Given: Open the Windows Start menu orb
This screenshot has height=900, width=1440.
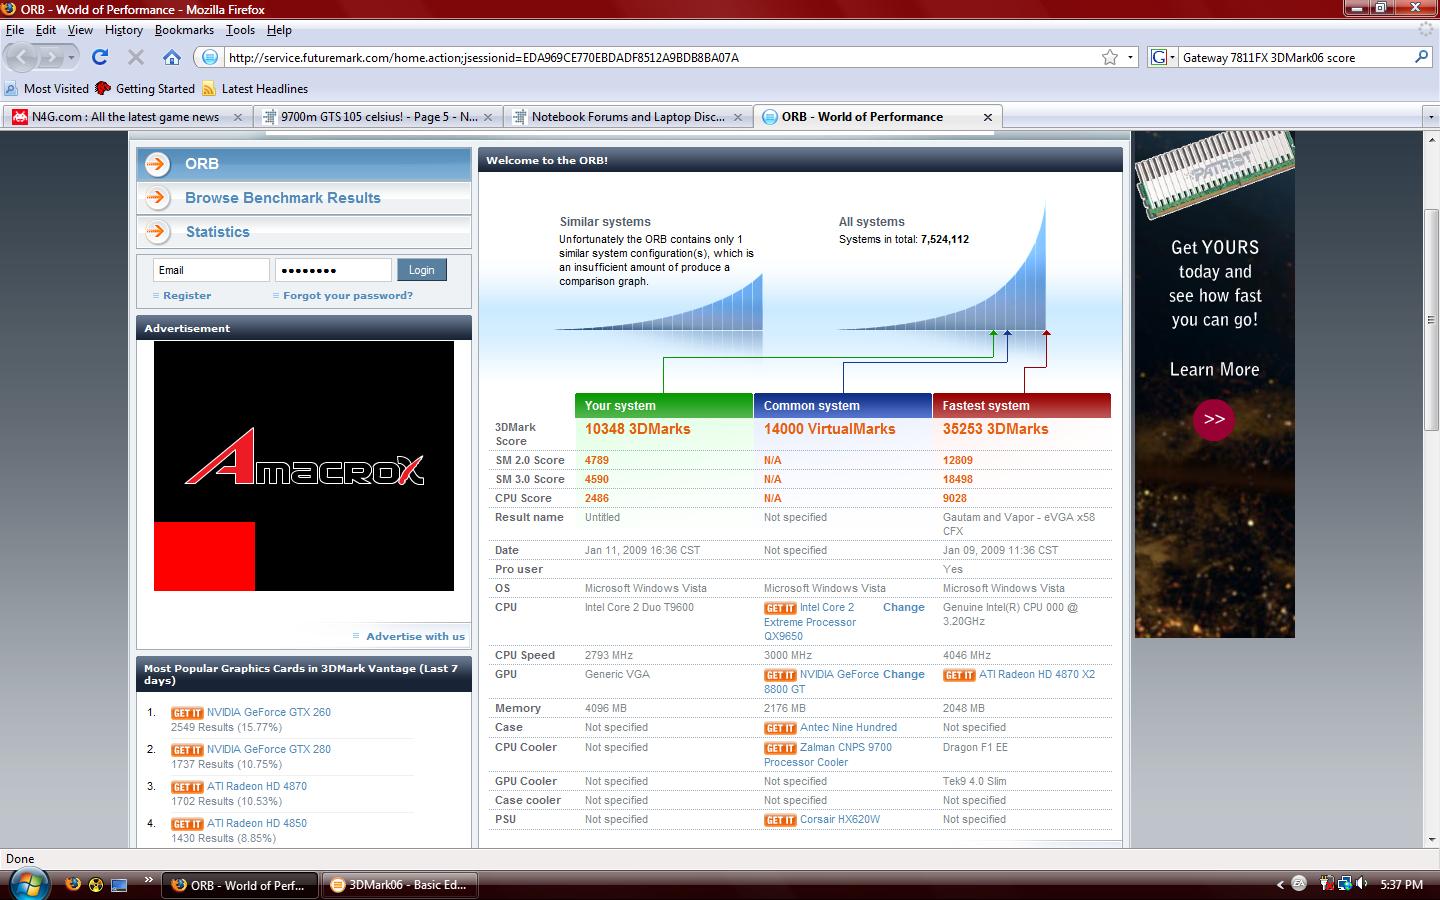Looking at the screenshot, I should pyautogui.click(x=28, y=883).
